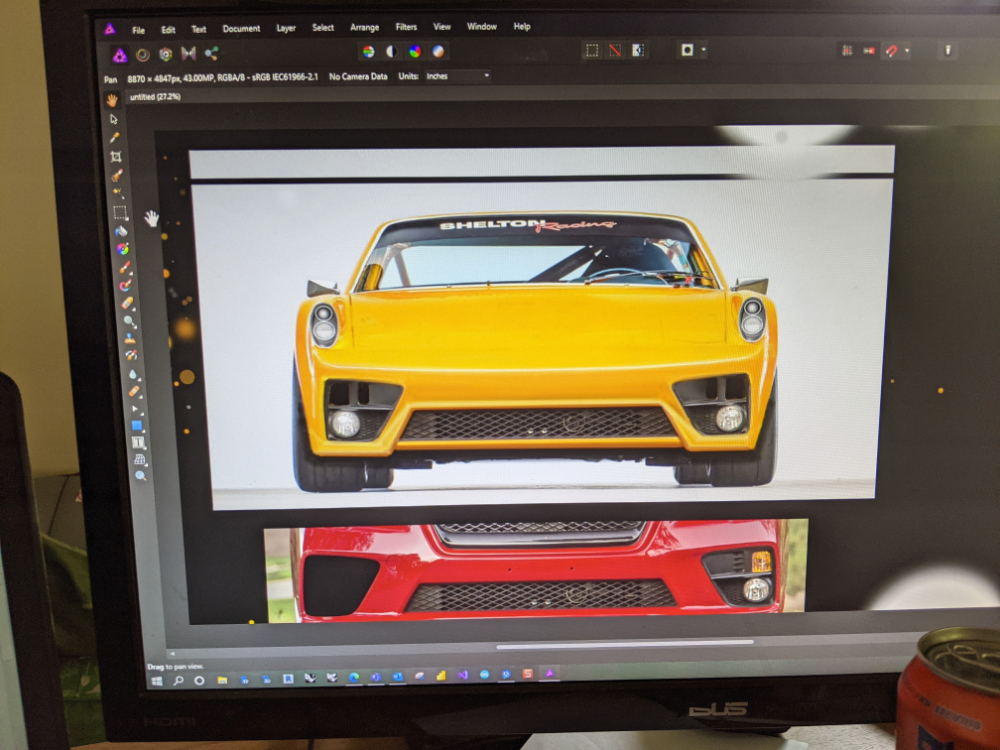
Task: Expand the snapping options dropdown arrow
Action: pos(905,51)
